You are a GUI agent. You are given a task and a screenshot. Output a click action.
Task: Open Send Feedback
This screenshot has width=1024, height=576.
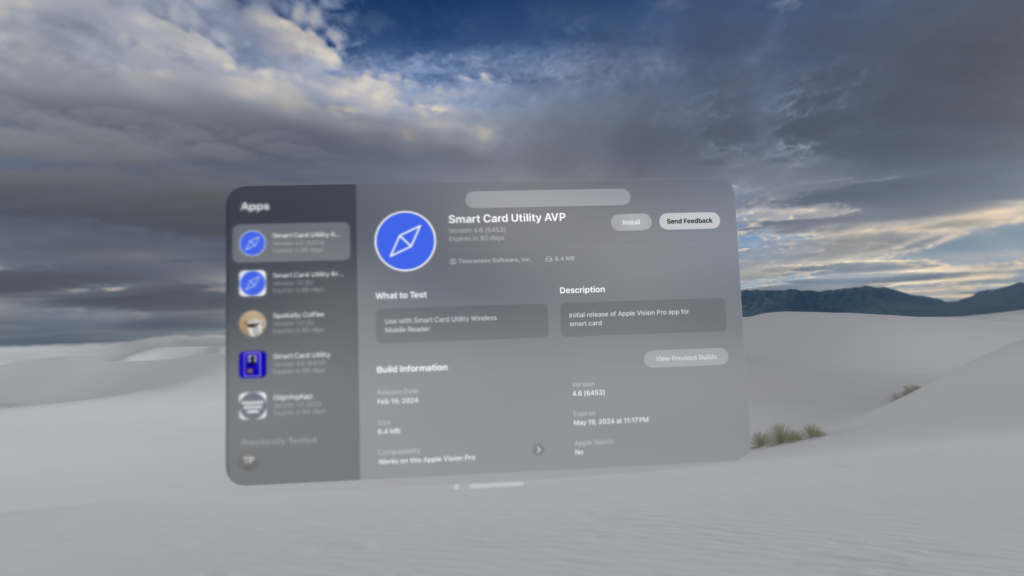(689, 221)
